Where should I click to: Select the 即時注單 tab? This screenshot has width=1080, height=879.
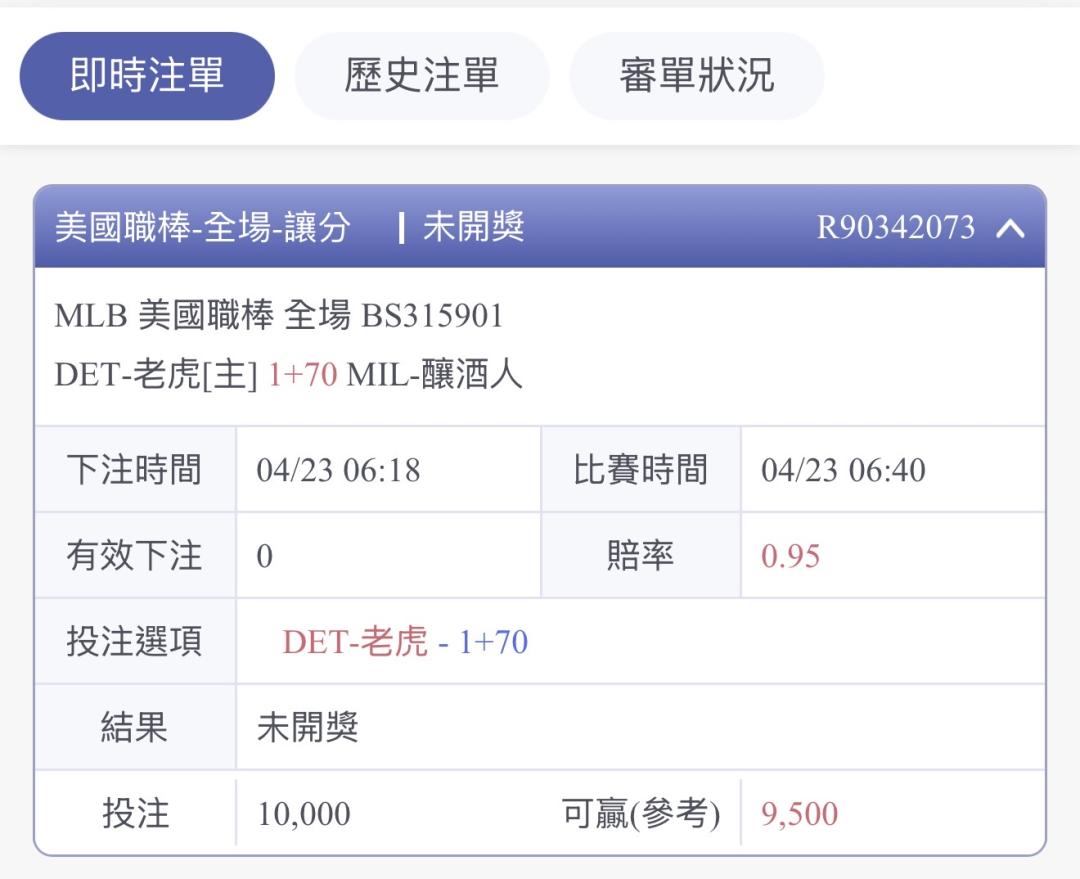(147, 76)
